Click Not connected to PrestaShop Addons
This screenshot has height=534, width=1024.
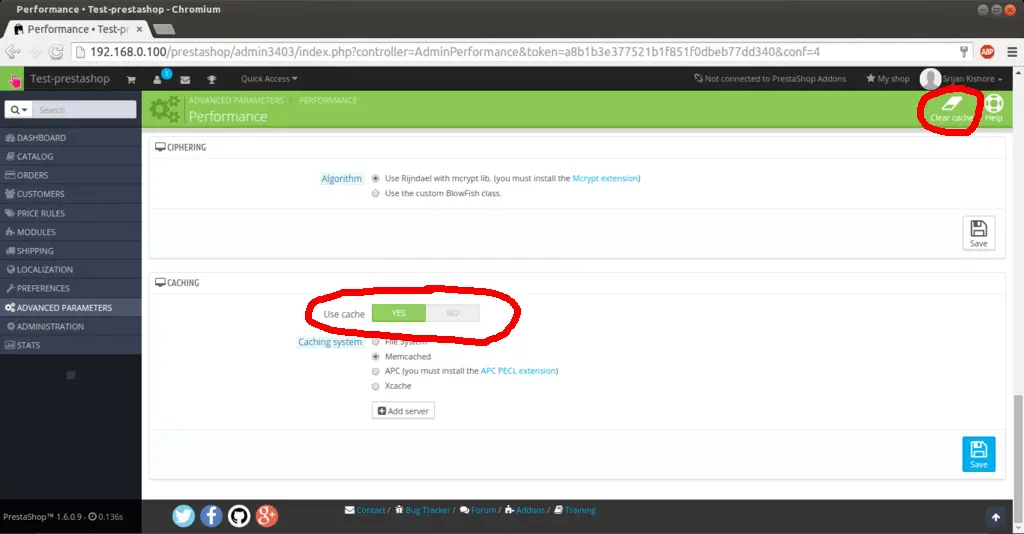pos(770,79)
